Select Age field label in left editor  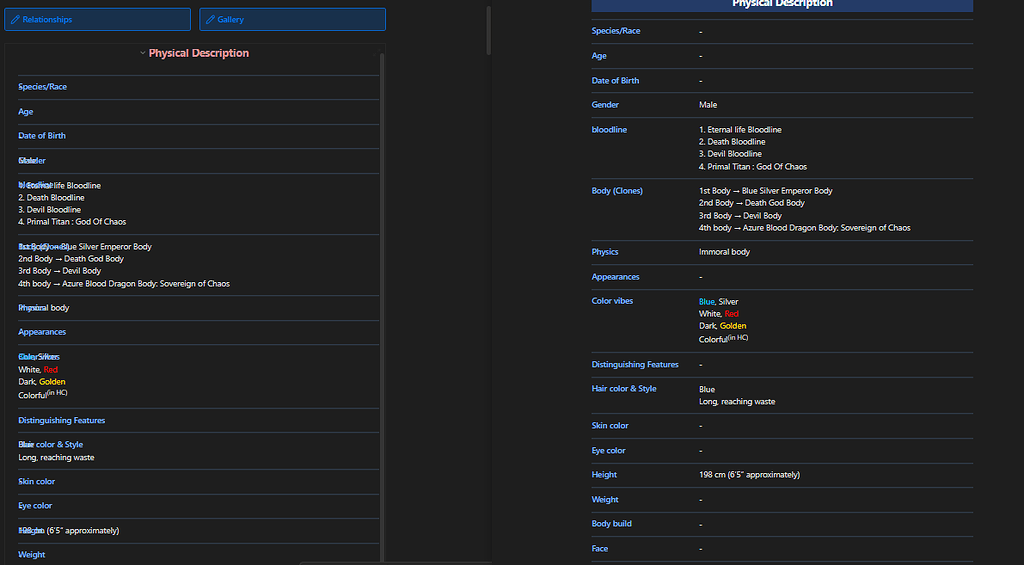[x=25, y=112]
